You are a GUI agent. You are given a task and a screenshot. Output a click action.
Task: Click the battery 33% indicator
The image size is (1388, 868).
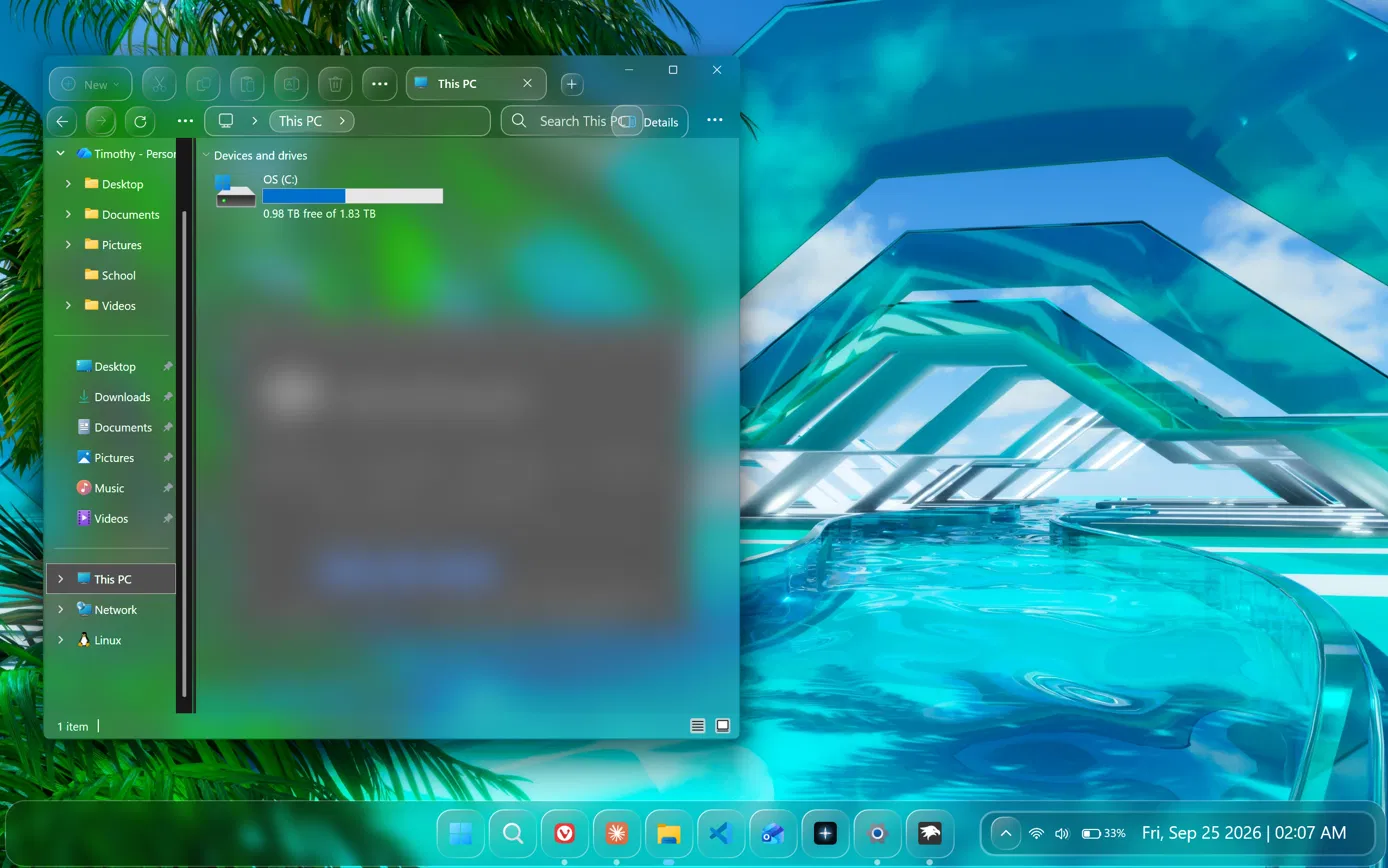point(1104,833)
